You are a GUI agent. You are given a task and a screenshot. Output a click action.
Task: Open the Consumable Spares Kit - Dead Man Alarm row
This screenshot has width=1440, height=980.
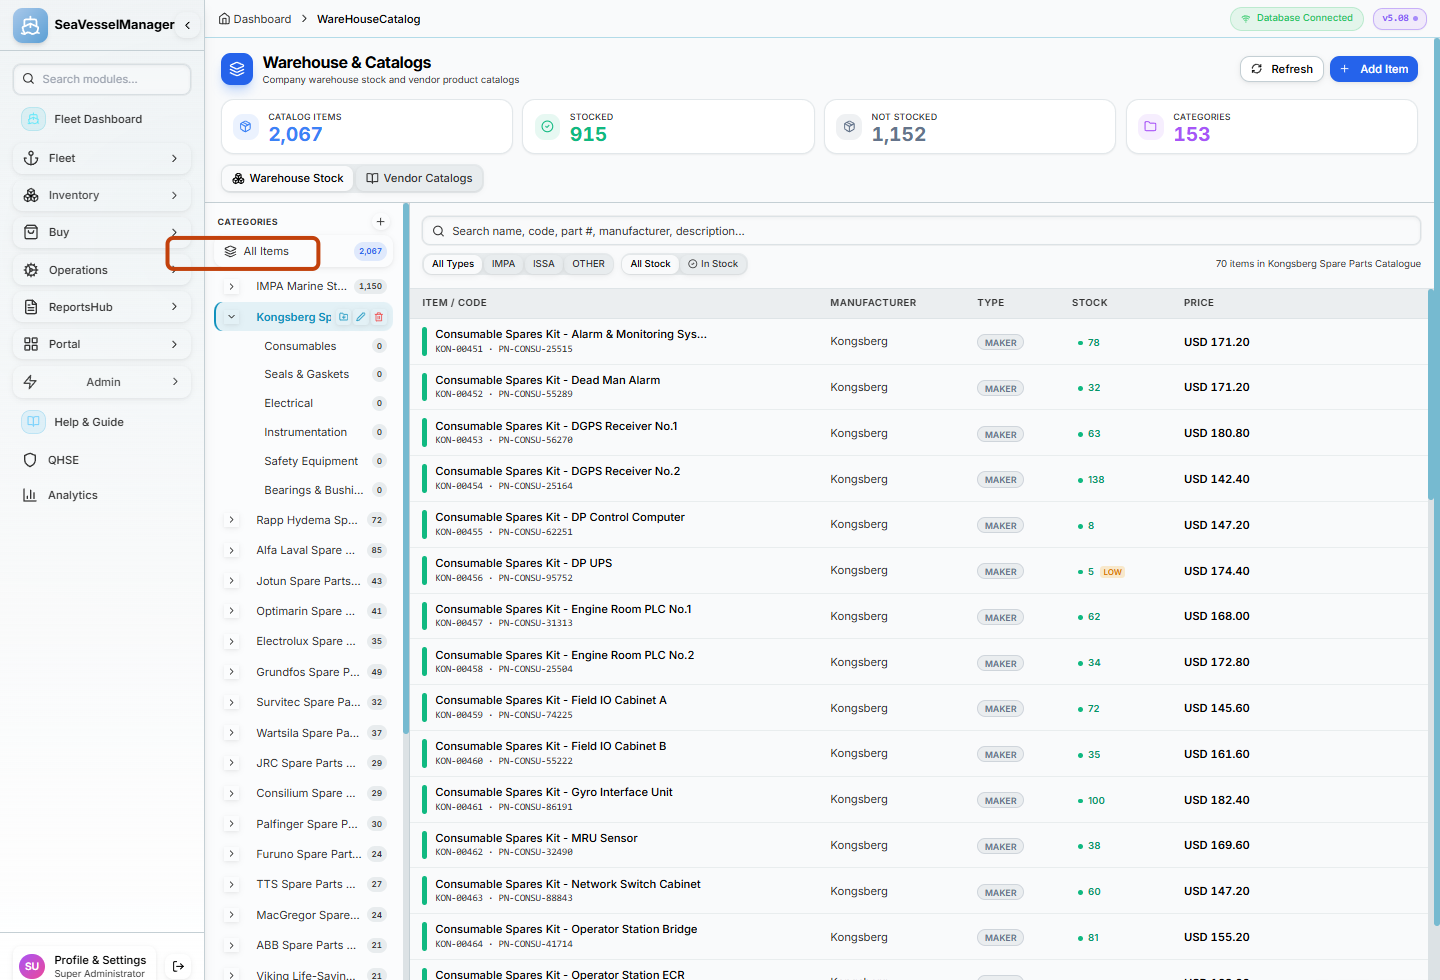tap(921, 387)
